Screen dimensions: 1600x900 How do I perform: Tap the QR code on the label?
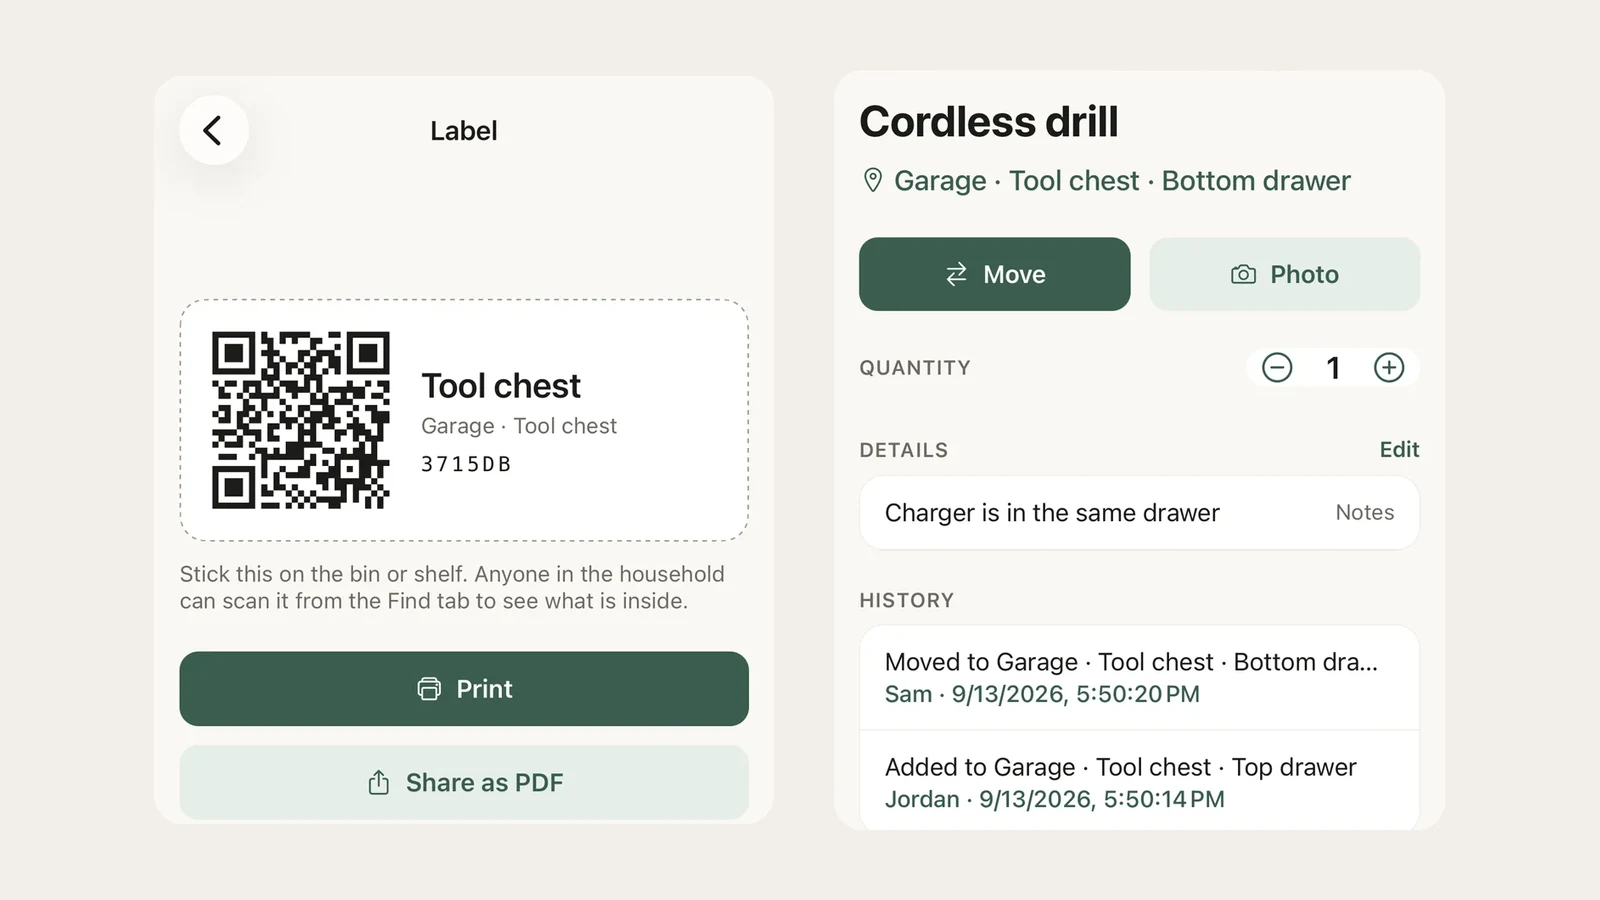[x=300, y=420]
